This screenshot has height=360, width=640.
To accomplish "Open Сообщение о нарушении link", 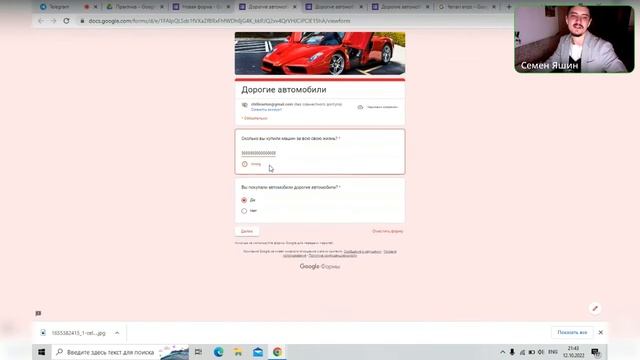I will [362, 252].
